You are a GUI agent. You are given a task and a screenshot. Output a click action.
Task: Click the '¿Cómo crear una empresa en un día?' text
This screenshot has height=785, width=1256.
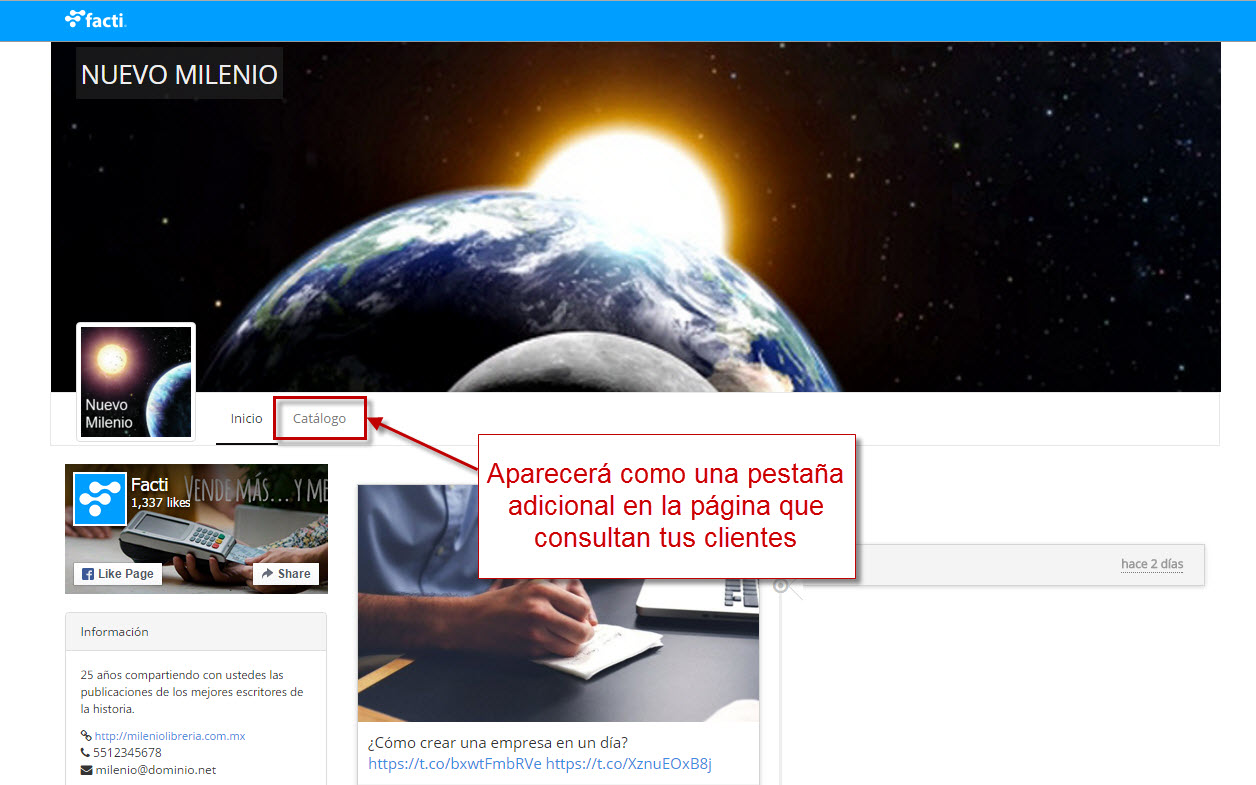[498, 743]
